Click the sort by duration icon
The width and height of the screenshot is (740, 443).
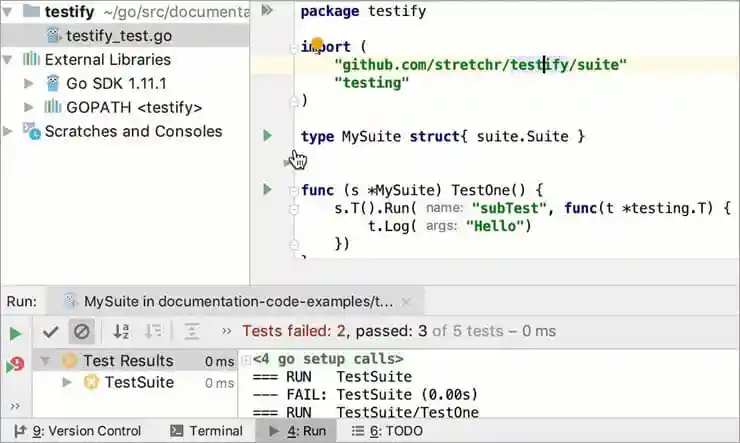point(153,332)
